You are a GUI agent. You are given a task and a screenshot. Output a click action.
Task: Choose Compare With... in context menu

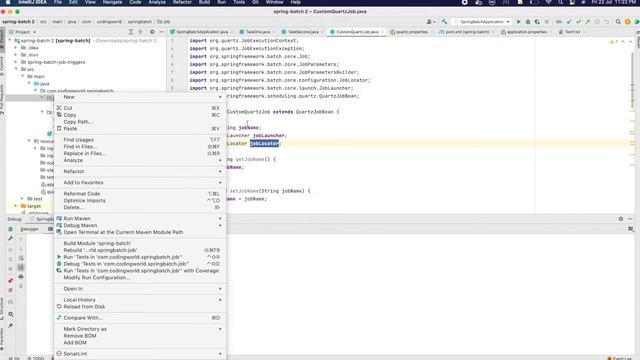(140, 318)
